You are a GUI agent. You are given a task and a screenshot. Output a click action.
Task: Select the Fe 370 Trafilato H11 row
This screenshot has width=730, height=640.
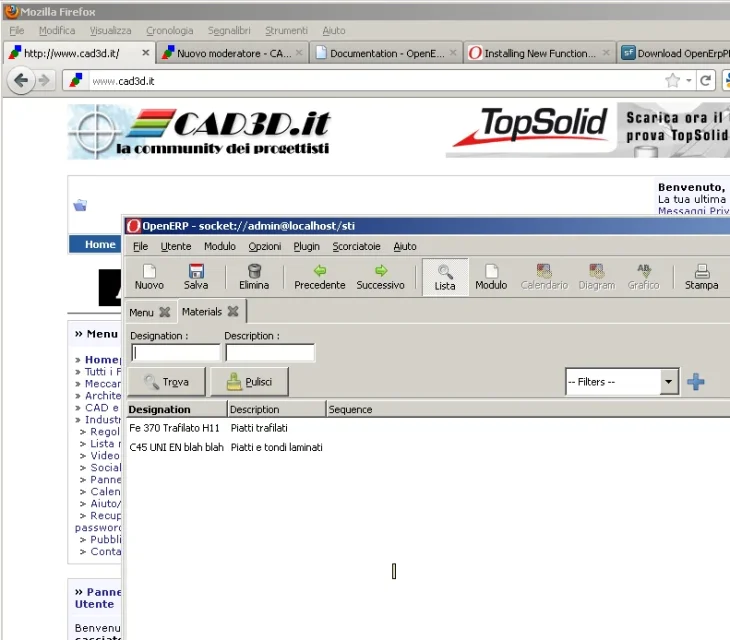tap(175, 428)
